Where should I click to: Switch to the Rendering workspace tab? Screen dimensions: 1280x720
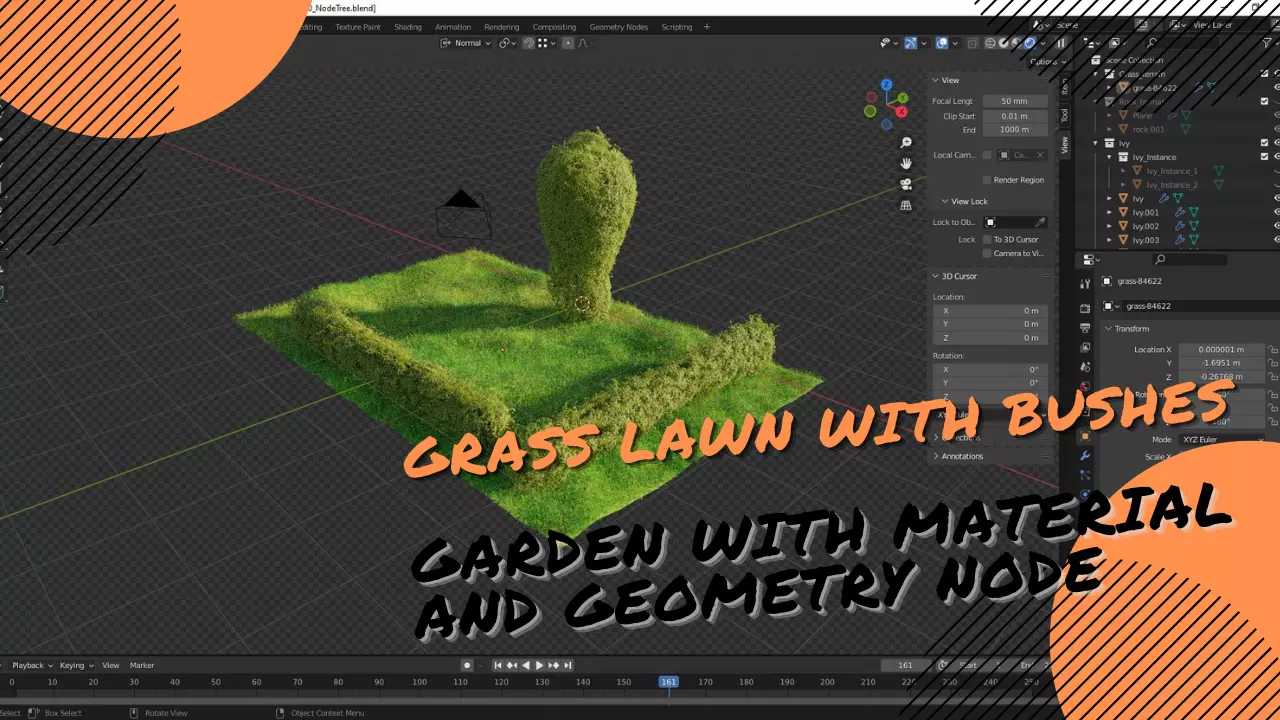502,27
